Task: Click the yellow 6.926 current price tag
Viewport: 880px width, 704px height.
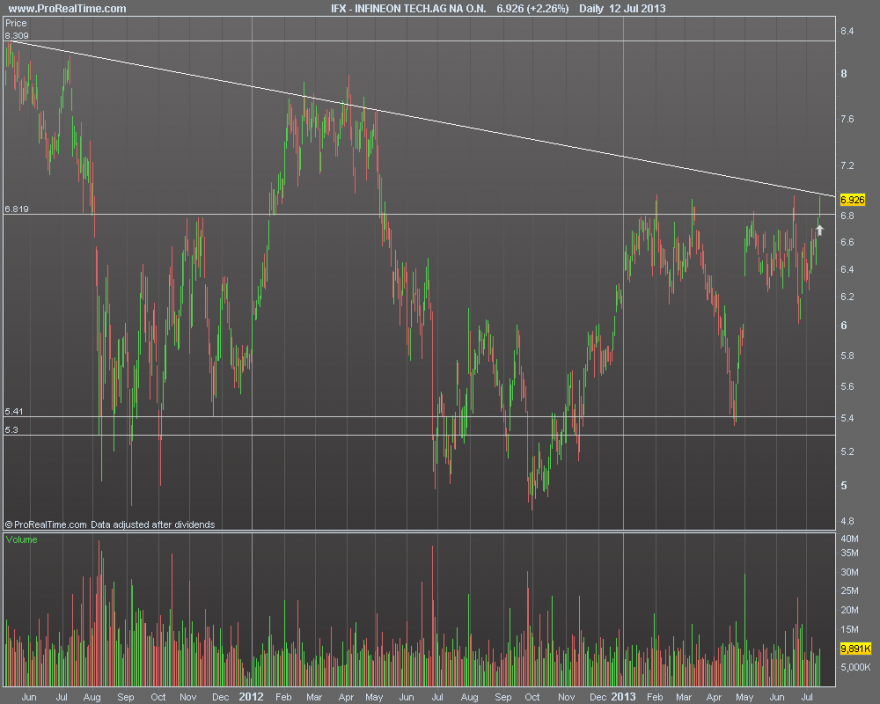Action: click(x=852, y=200)
